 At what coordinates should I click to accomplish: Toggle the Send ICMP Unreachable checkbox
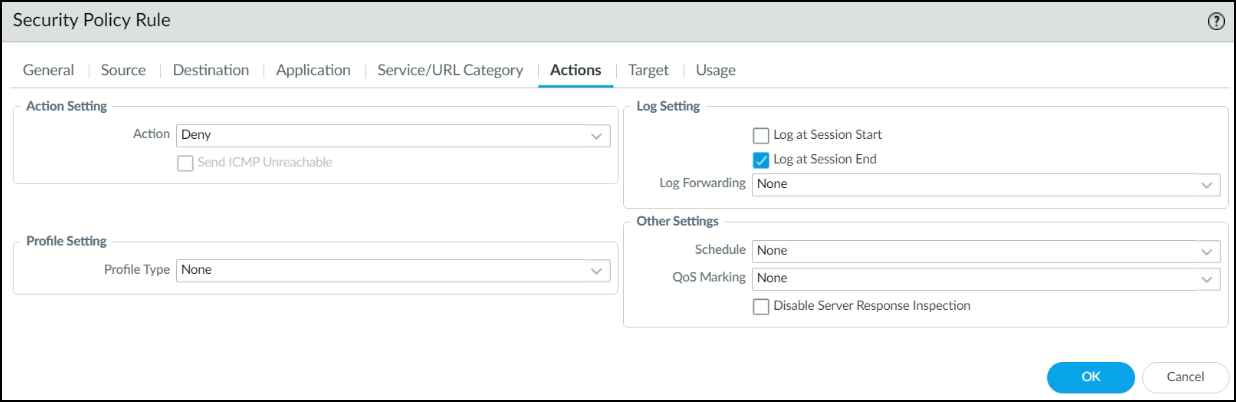pyautogui.click(x=185, y=163)
